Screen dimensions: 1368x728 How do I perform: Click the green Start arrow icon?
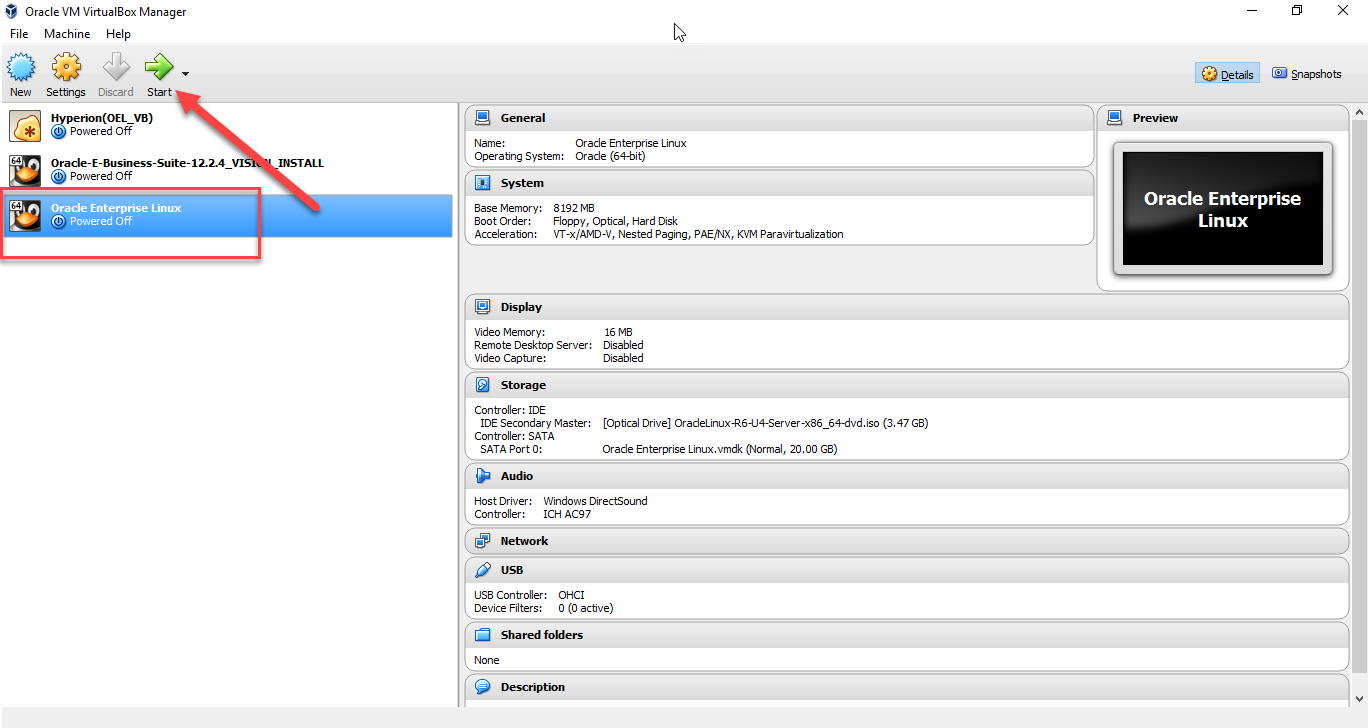[x=158, y=67]
